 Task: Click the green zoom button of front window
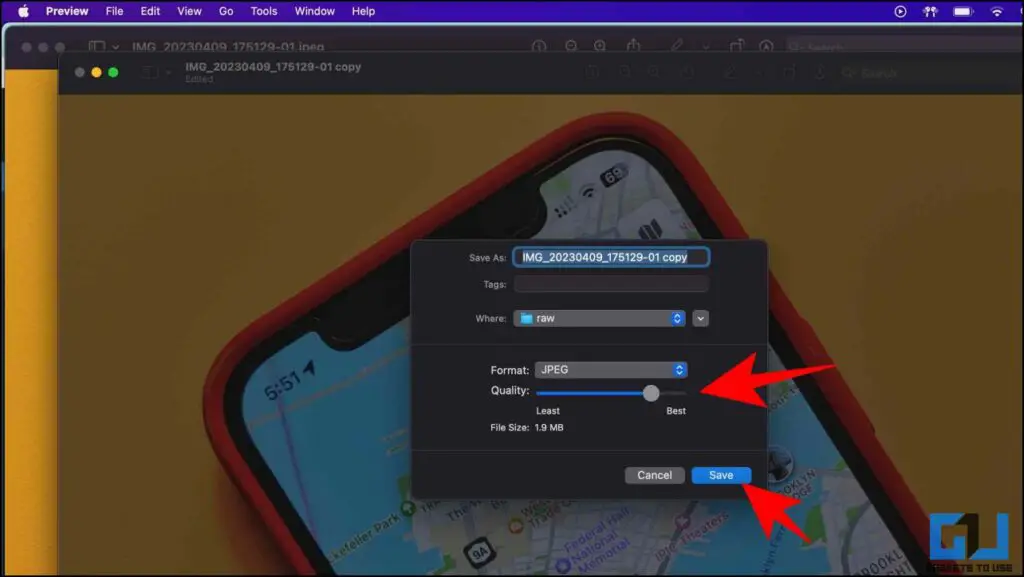pyautogui.click(x=113, y=72)
